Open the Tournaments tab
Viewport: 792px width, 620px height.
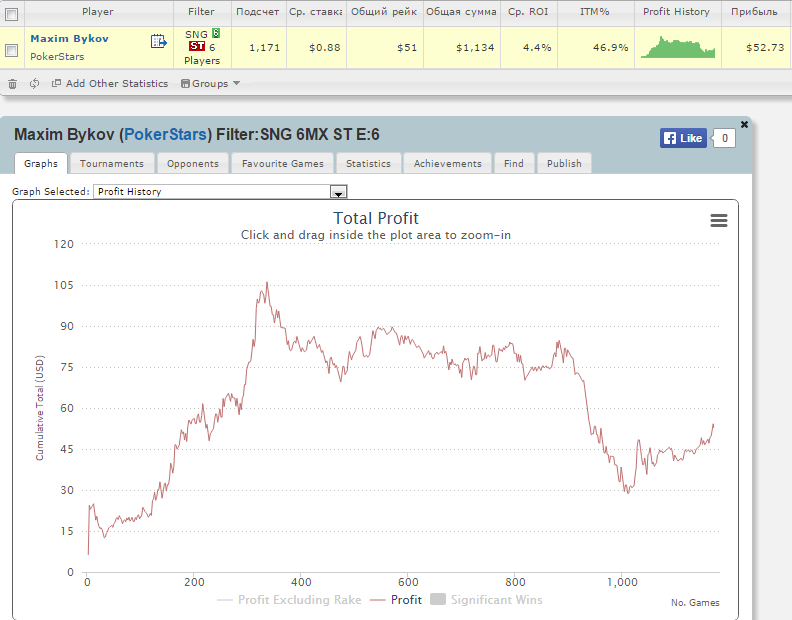pyautogui.click(x=112, y=163)
